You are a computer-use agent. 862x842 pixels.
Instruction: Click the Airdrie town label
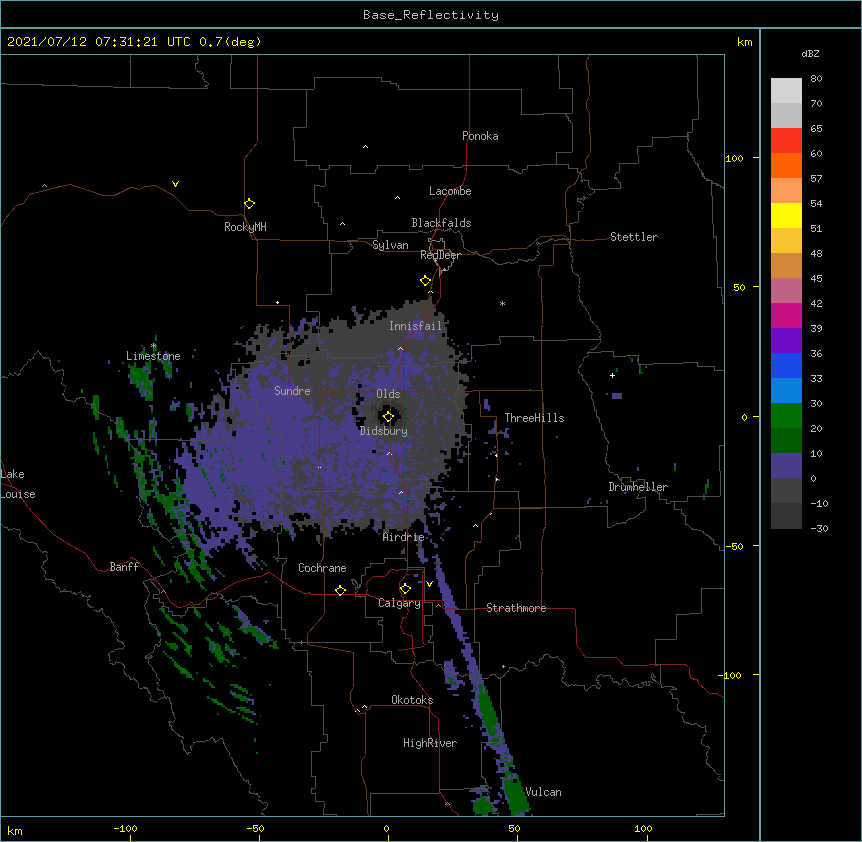(404, 537)
